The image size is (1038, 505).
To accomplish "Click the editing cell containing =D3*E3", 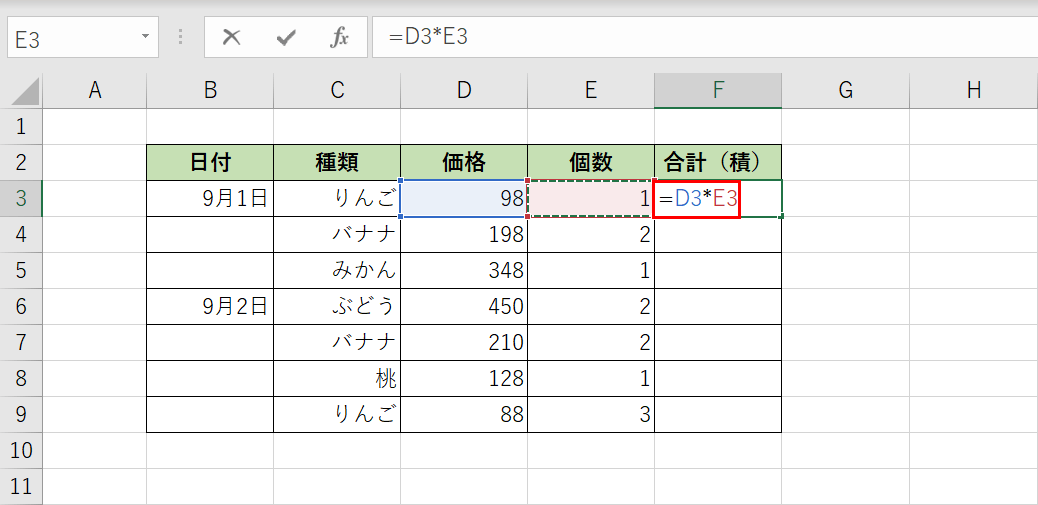I will coord(718,199).
